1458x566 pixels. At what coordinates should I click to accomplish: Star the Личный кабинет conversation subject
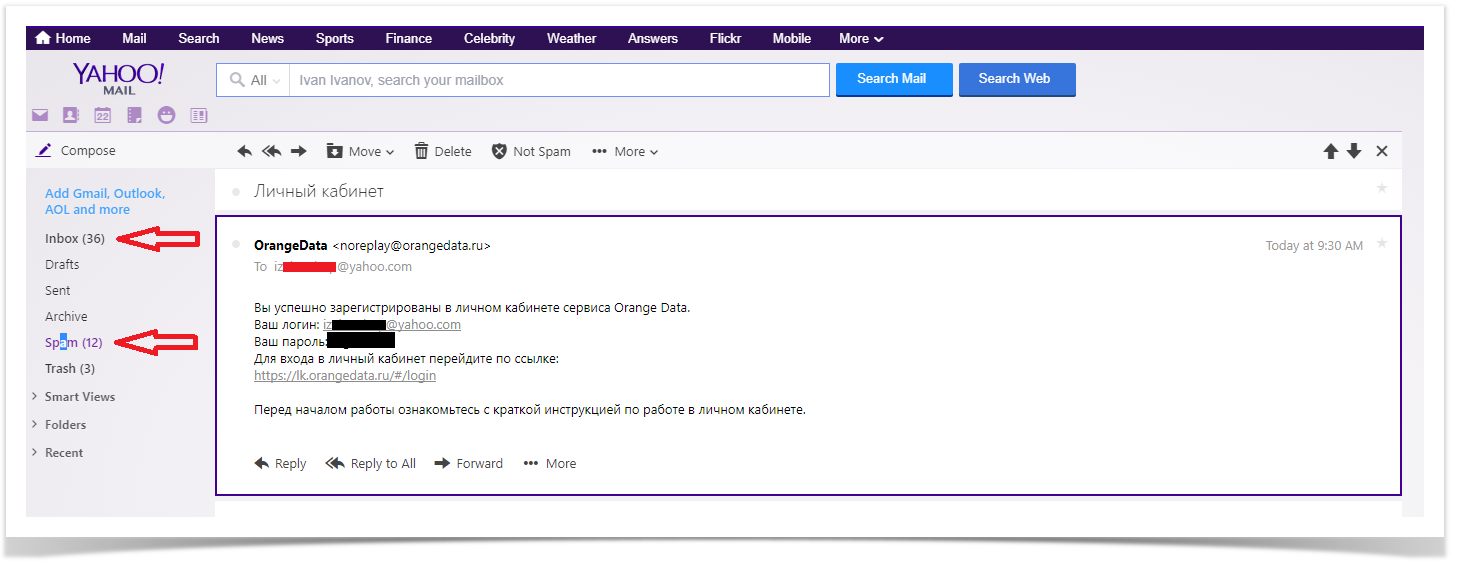1382,188
